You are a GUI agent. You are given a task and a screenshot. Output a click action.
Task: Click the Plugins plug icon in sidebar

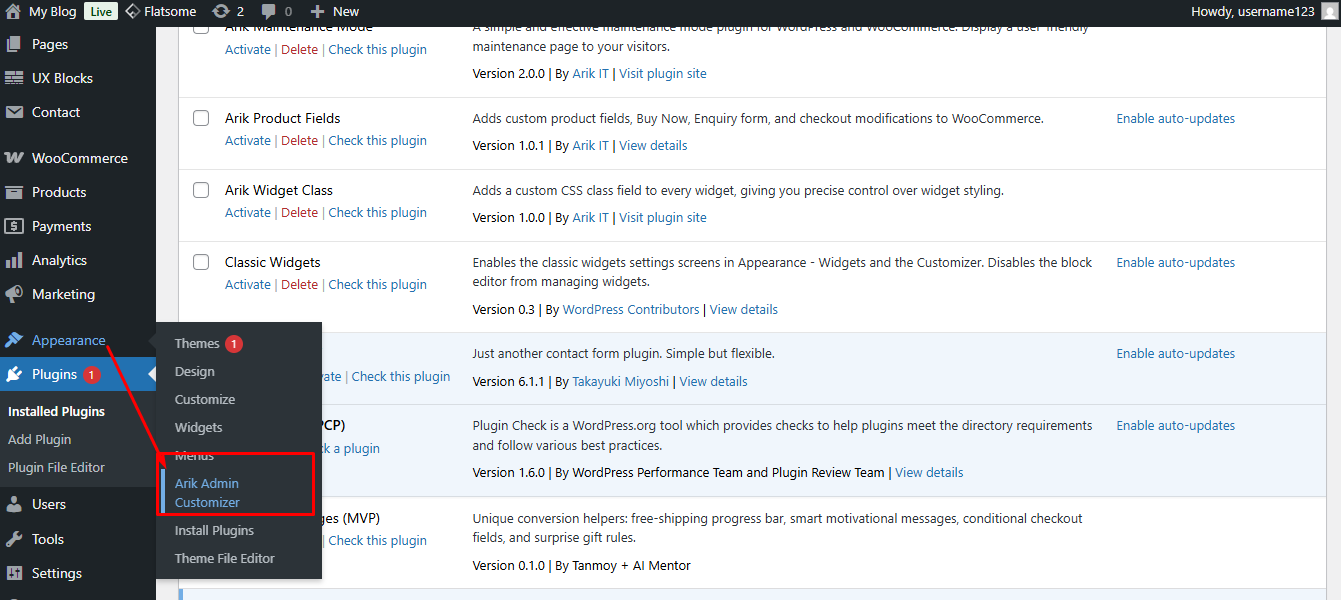coord(14,374)
